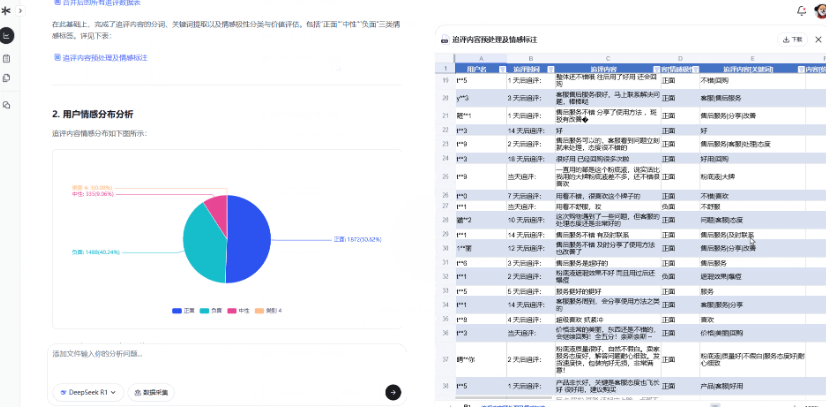
Task: Click 负面 pie chart data label
Action: tap(96, 252)
